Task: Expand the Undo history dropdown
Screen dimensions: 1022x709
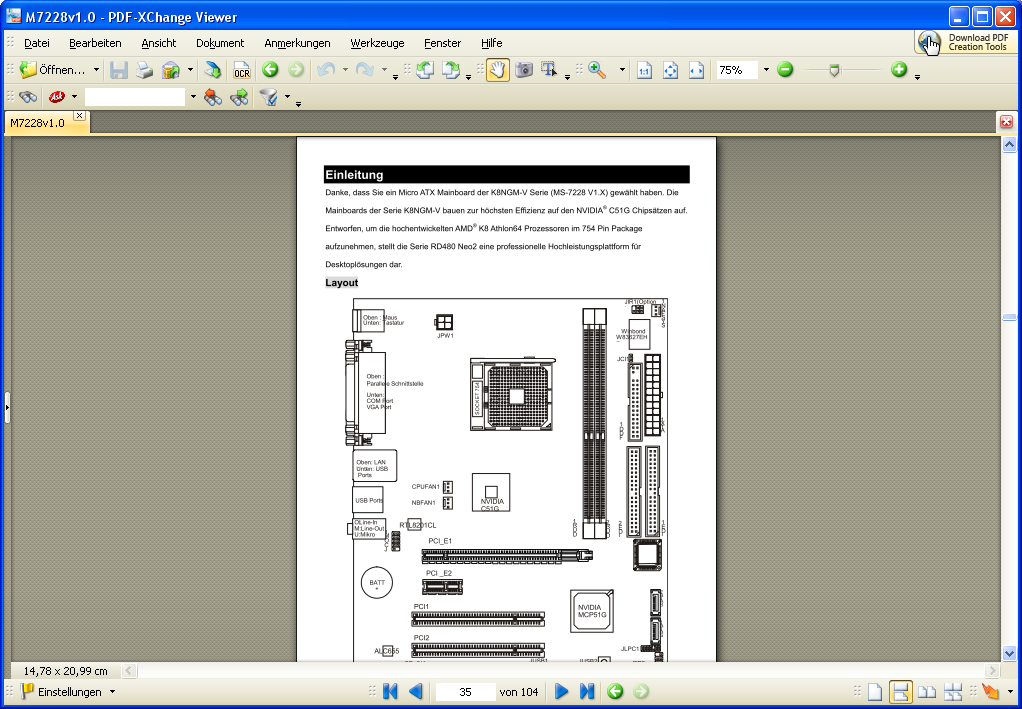Action: pos(345,70)
